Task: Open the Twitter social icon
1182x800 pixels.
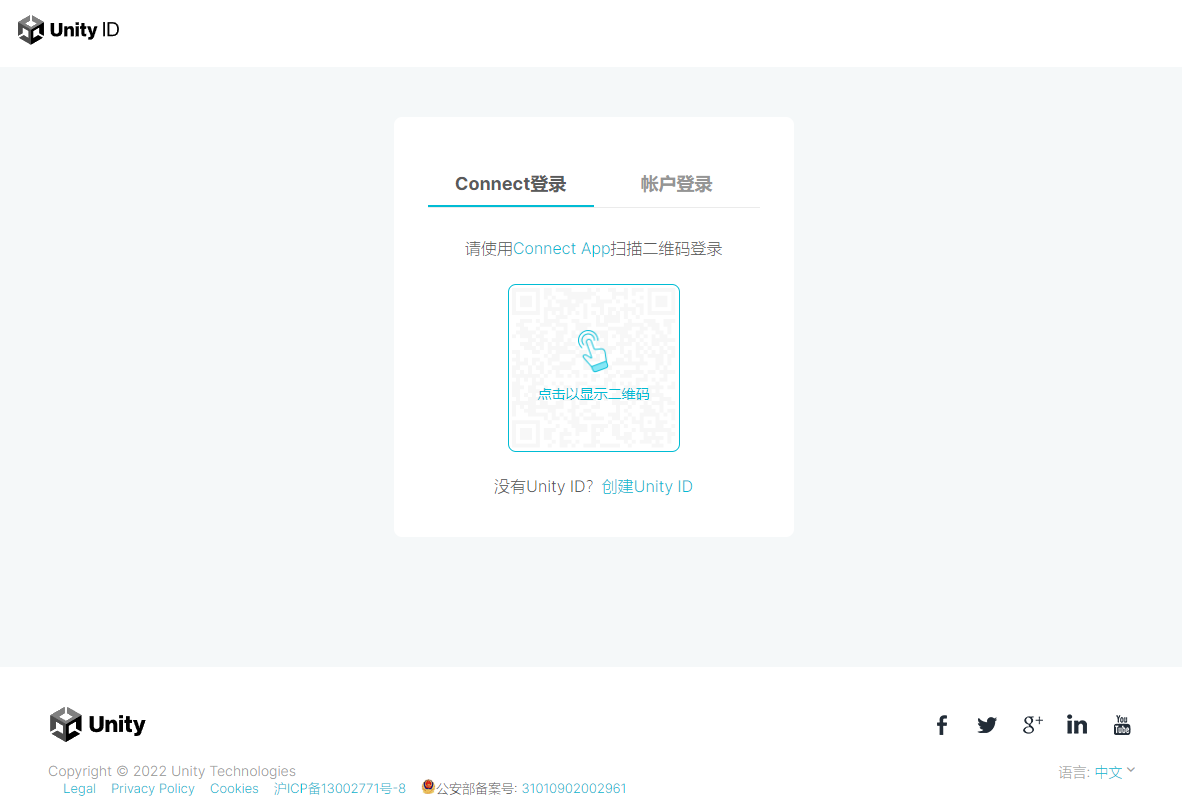Action: point(987,725)
